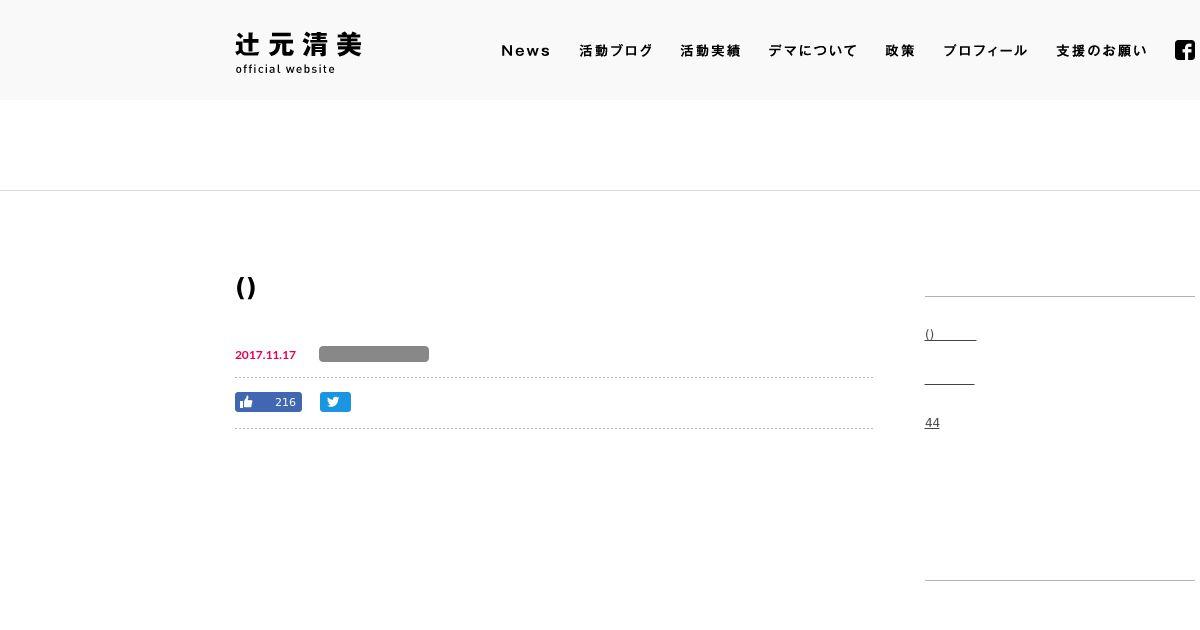Click the Facebook like thumbs-up button

coord(247,402)
